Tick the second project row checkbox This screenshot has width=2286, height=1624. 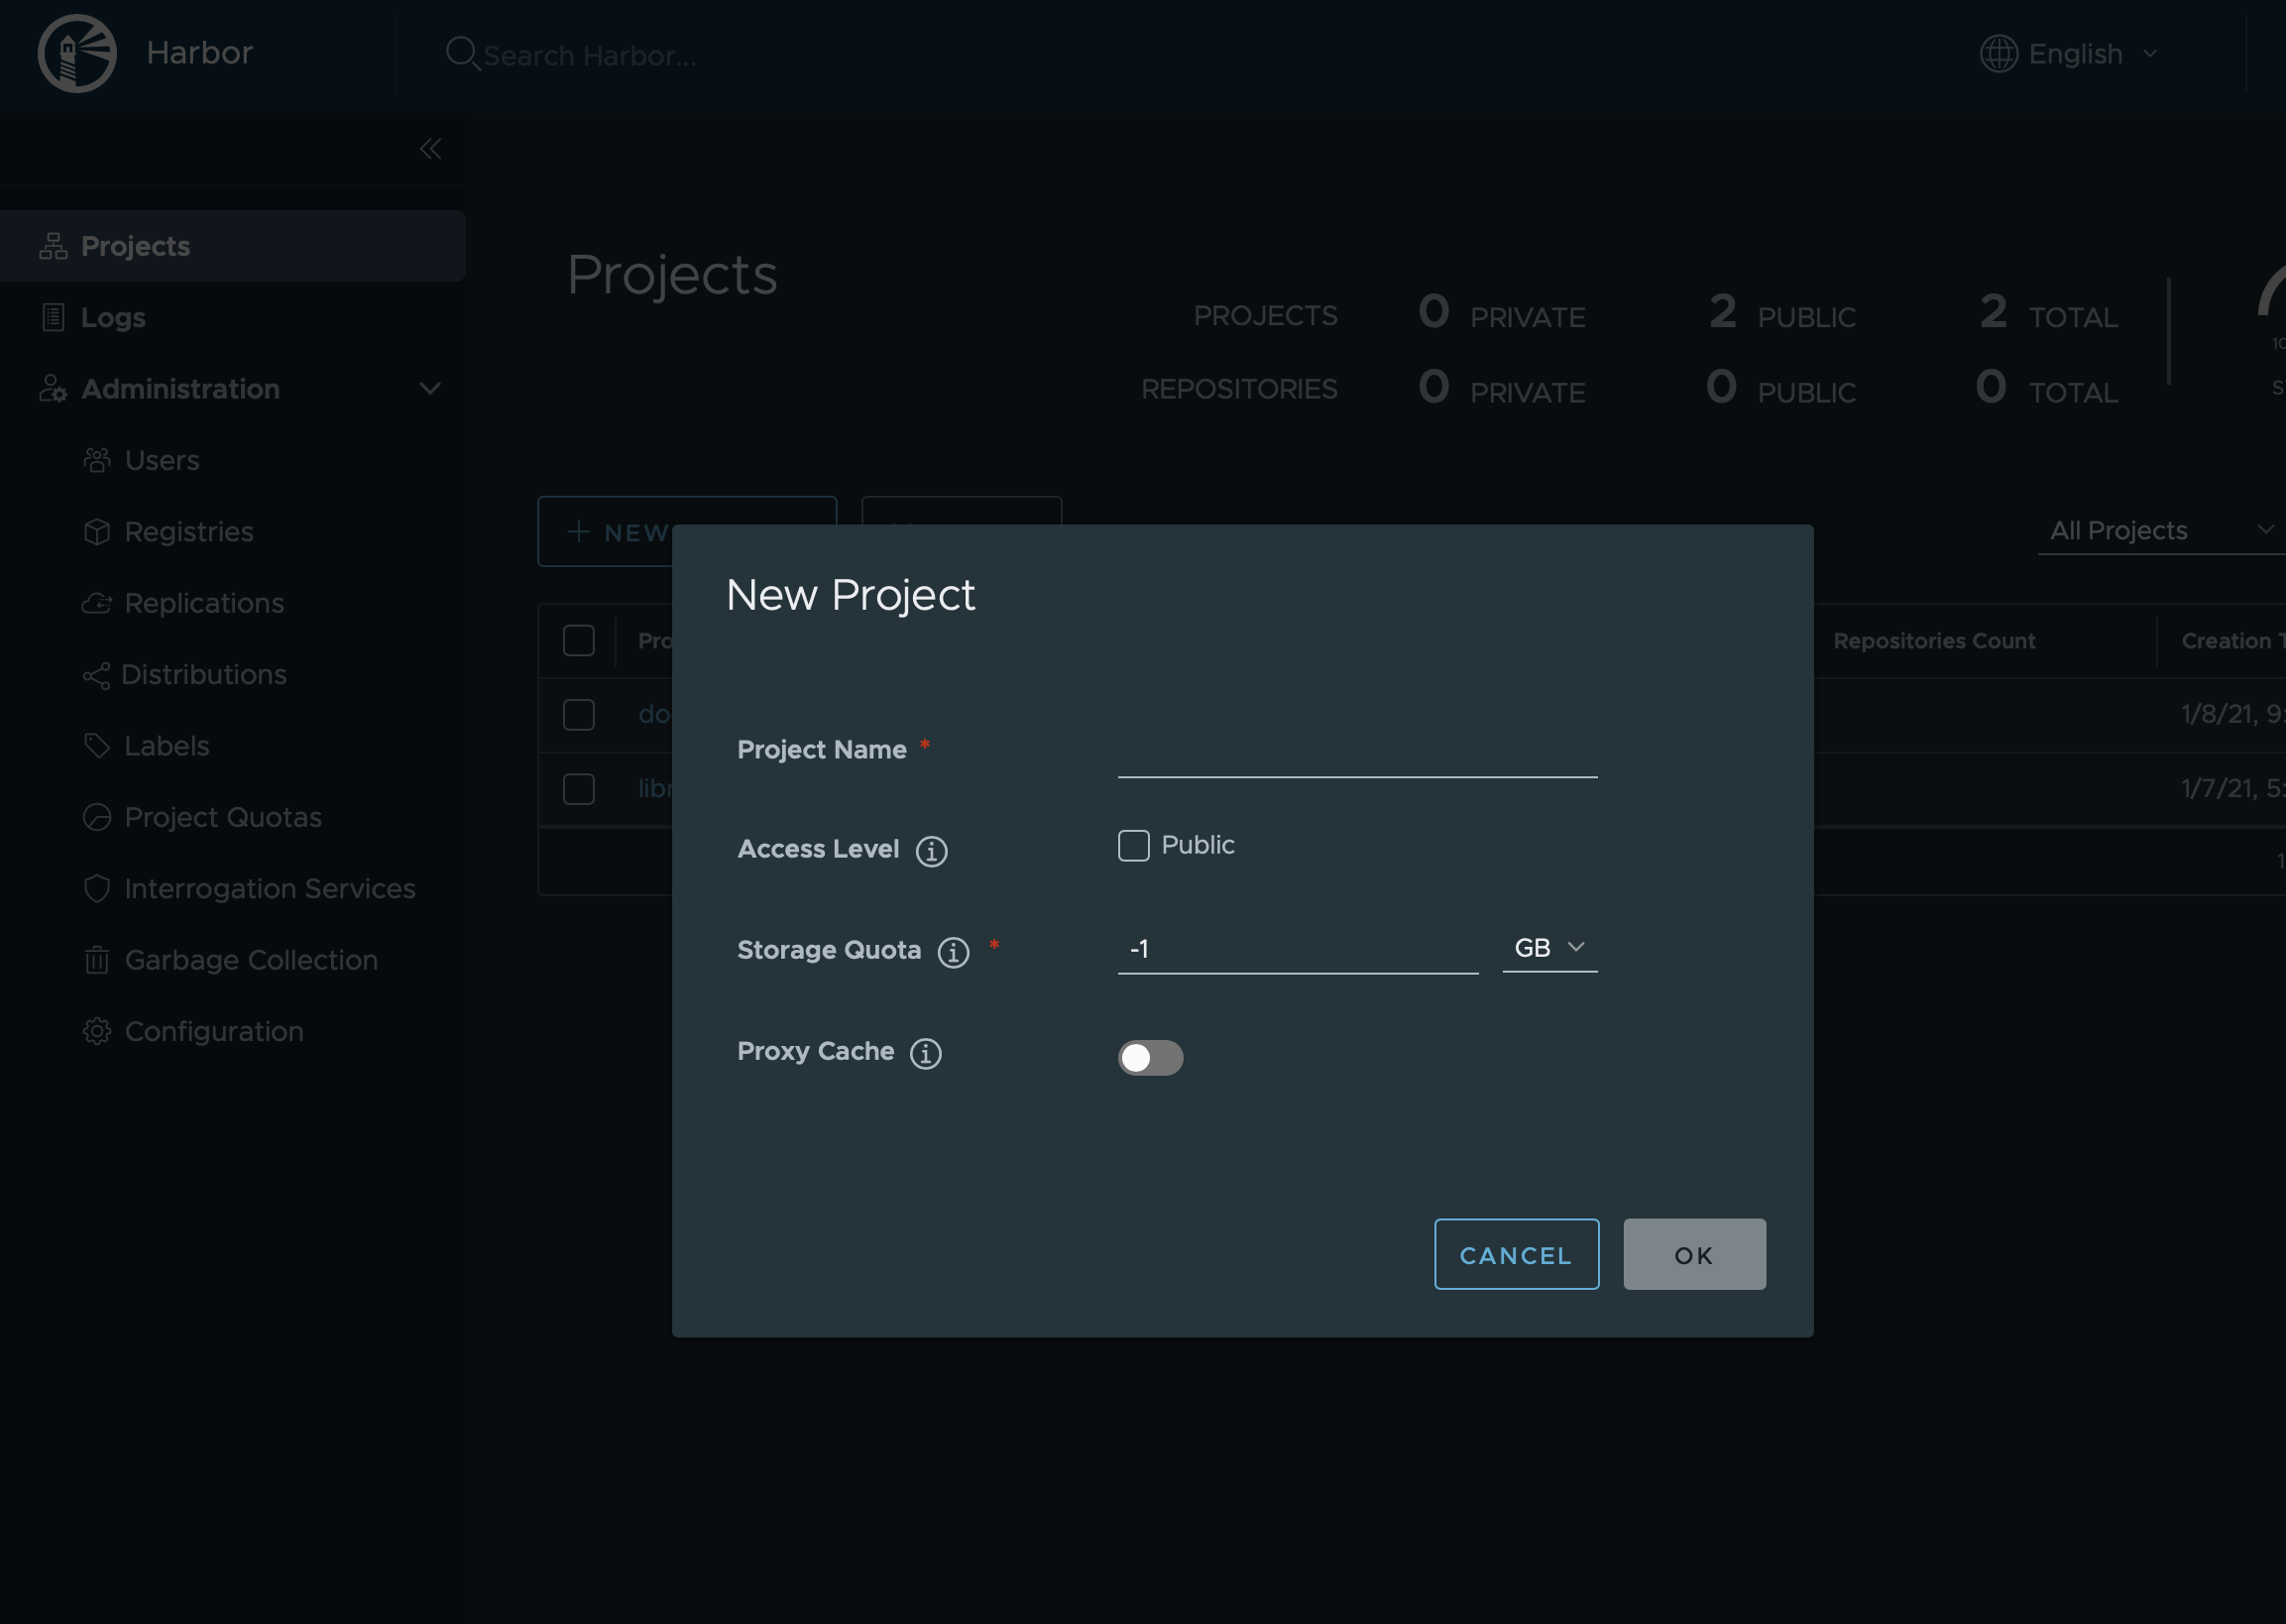pos(578,789)
